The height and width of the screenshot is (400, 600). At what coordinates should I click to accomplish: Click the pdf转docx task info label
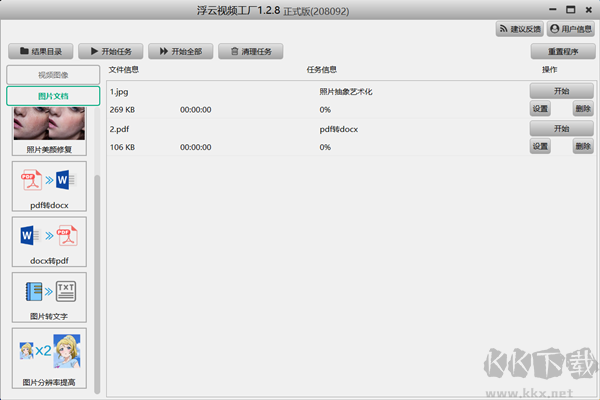coord(339,129)
